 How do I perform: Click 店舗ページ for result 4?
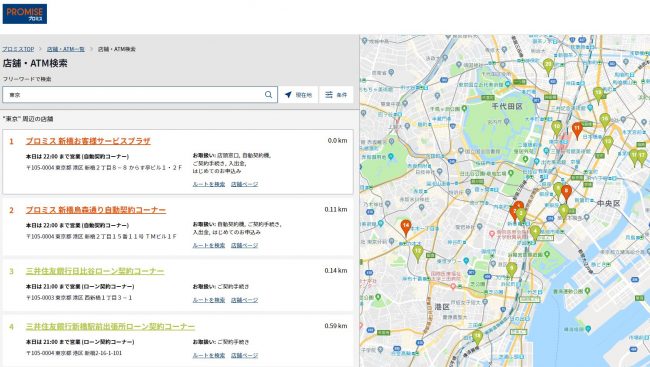(244, 355)
